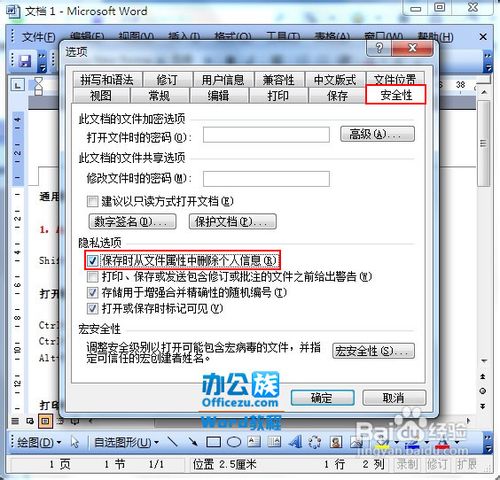Switch to the 保存 tab
This screenshot has width=500, height=480.
[x=337, y=96]
